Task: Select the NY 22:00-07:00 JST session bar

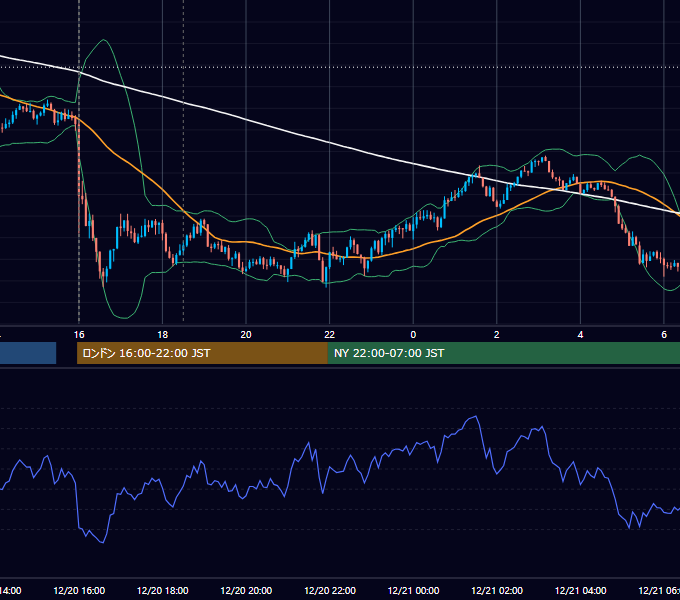Action: click(503, 353)
